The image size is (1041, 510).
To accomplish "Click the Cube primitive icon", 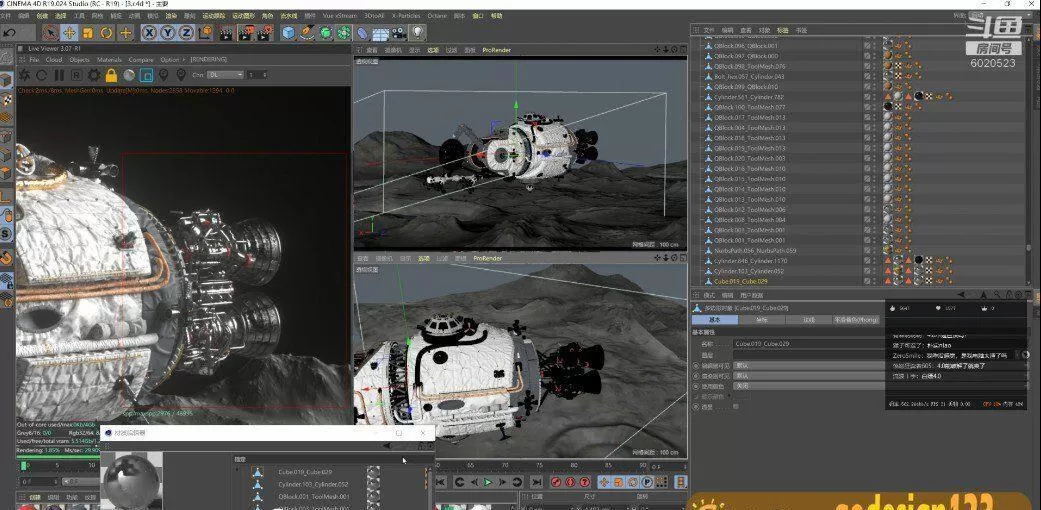I will pyautogui.click(x=289, y=33).
